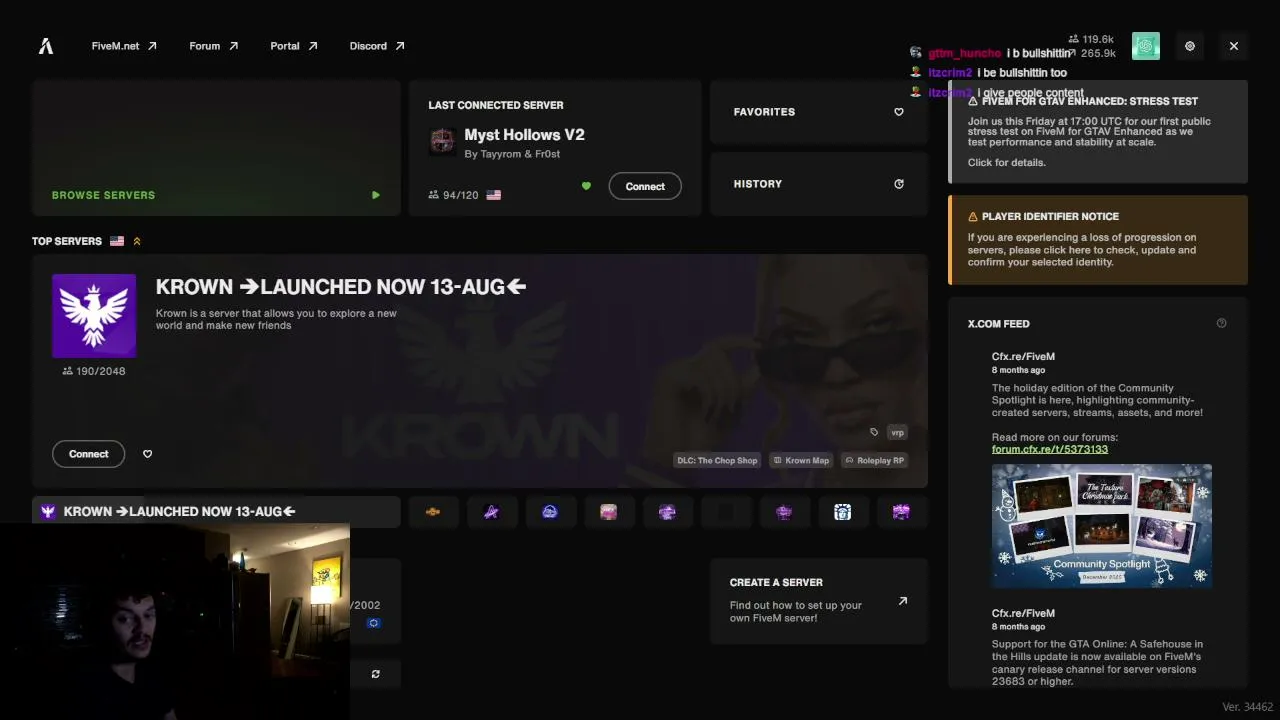Click the arrow icon on the Create a Server card

coord(903,601)
